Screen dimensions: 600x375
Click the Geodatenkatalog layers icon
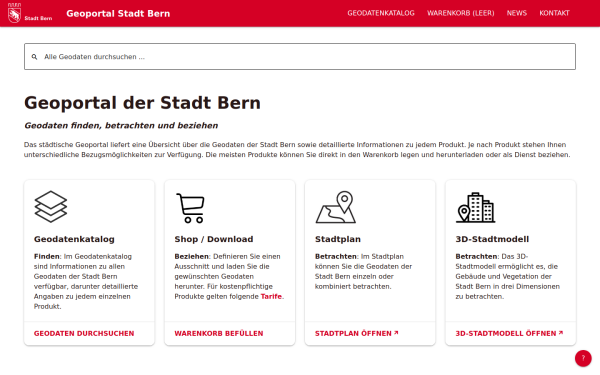click(x=51, y=207)
